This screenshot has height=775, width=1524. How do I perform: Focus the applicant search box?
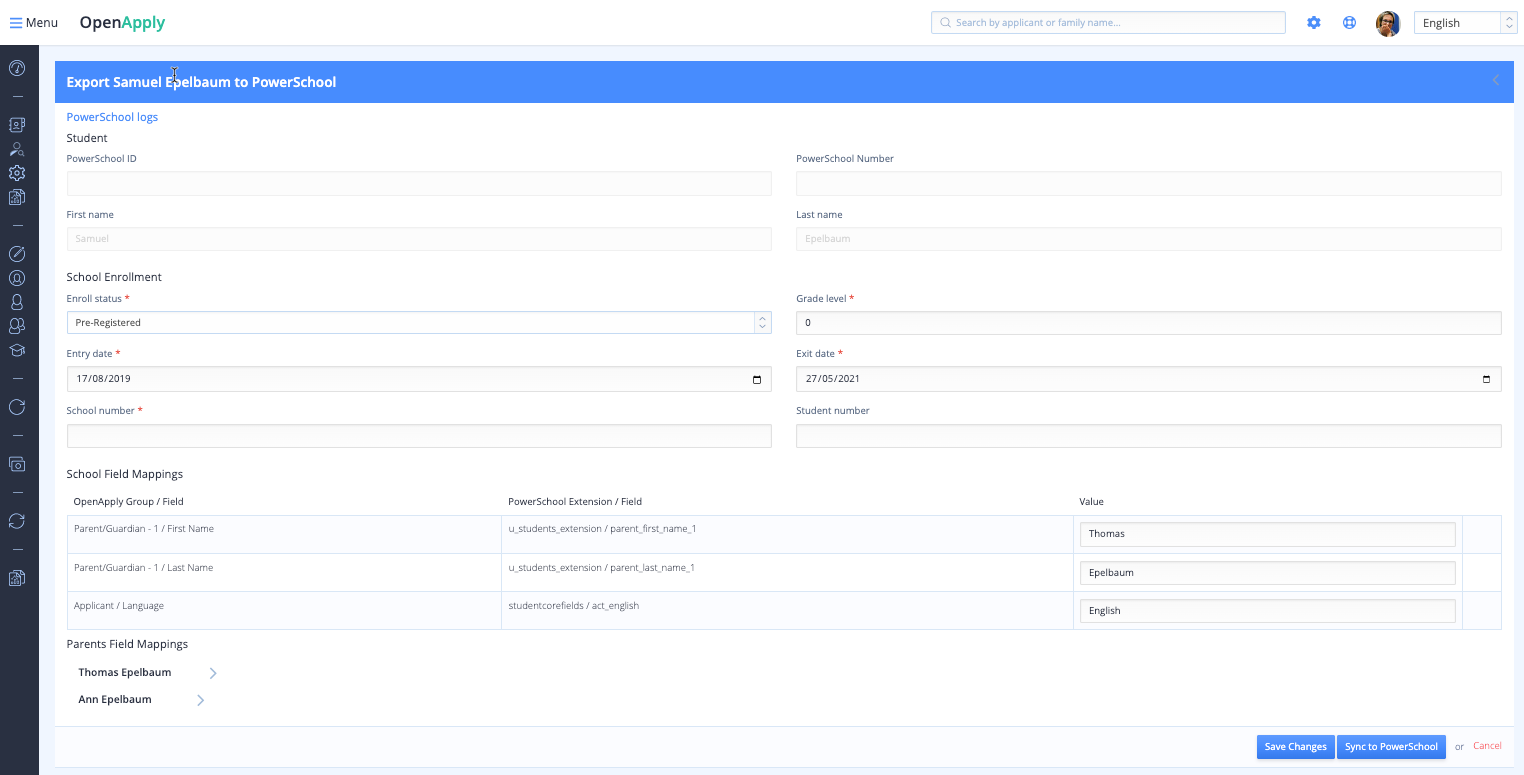(1108, 22)
